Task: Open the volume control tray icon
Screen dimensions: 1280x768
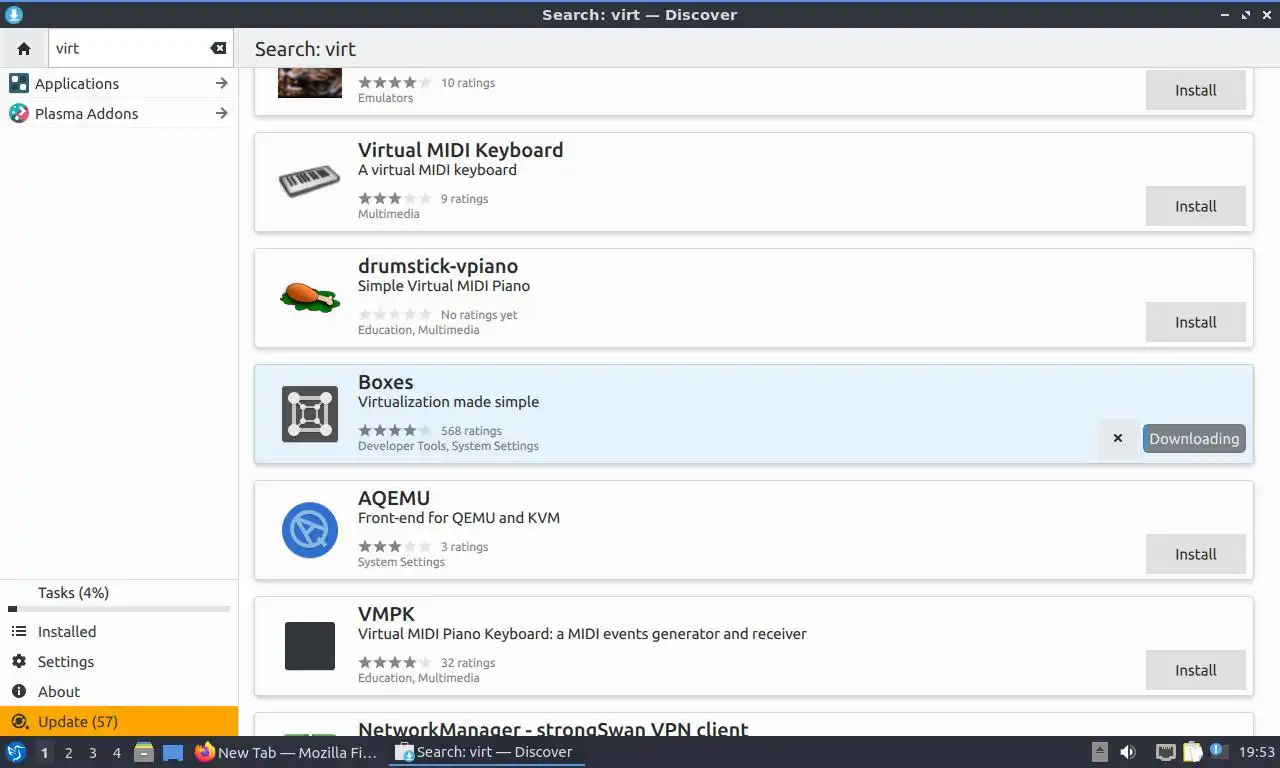Action: click(x=1128, y=752)
